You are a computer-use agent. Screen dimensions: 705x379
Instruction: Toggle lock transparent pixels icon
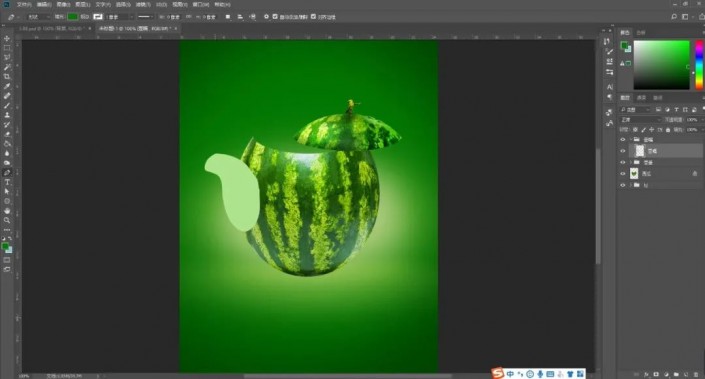click(x=635, y=129)
